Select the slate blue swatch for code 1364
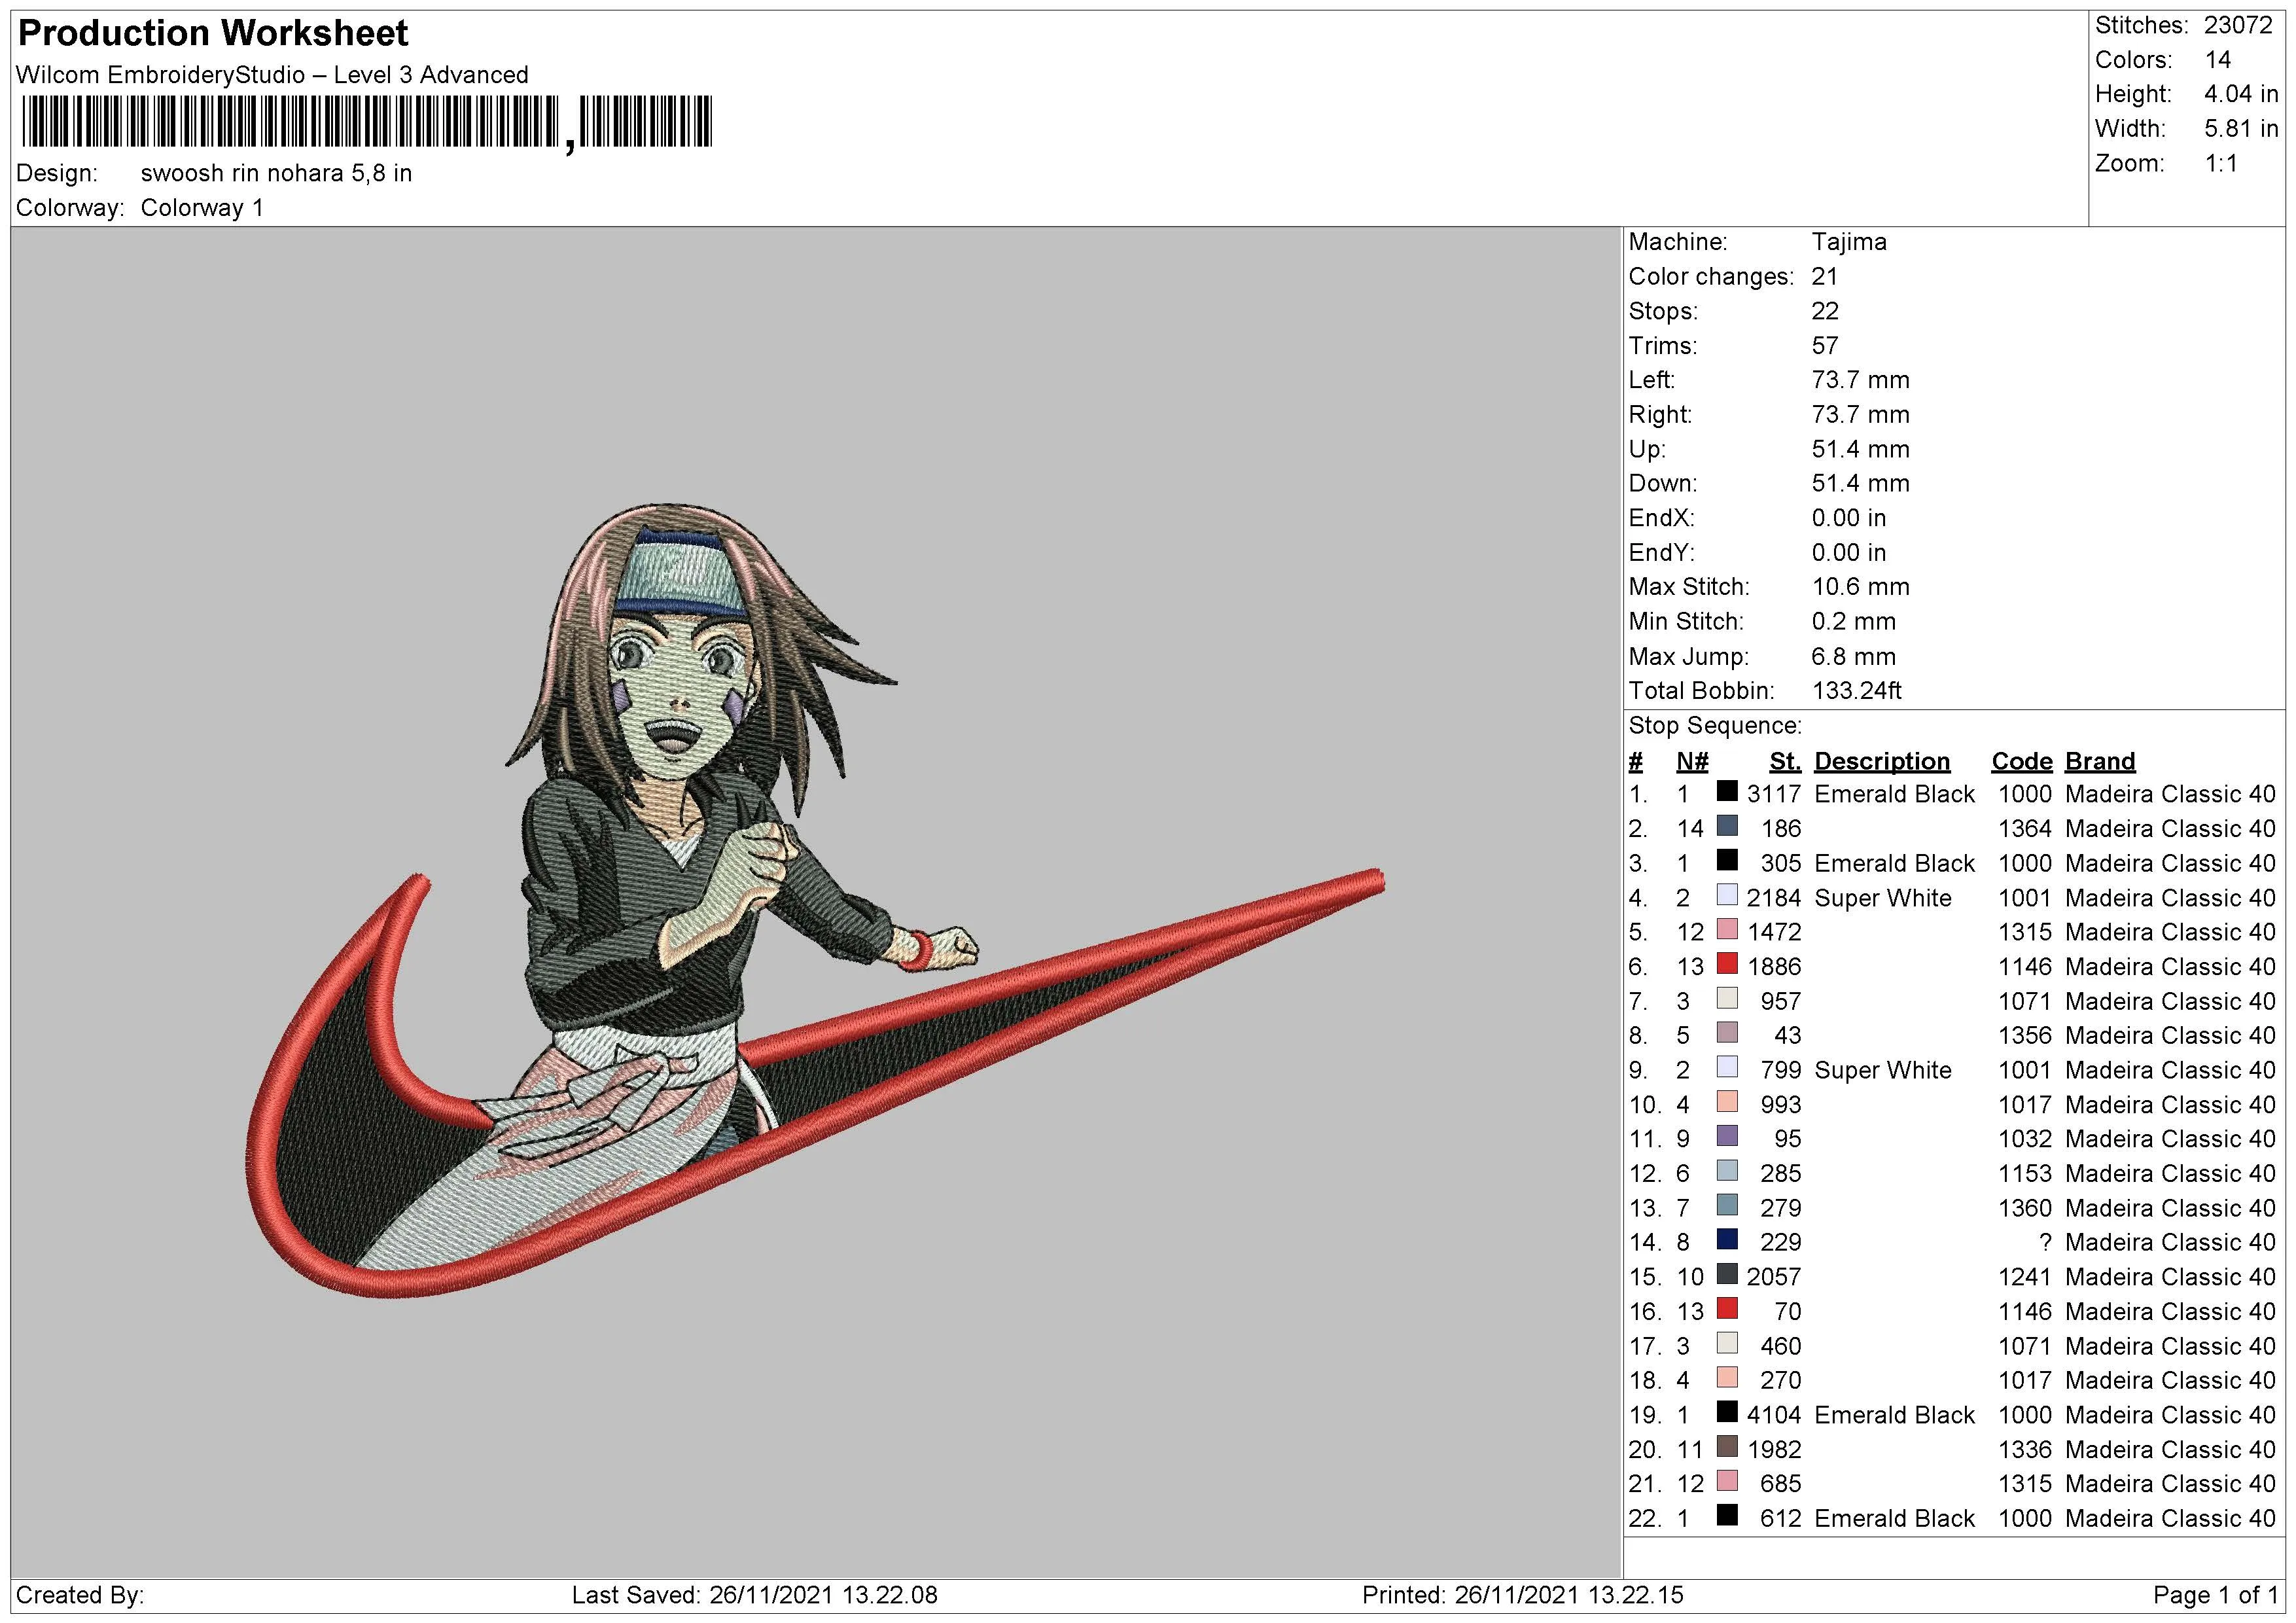 1727,826
